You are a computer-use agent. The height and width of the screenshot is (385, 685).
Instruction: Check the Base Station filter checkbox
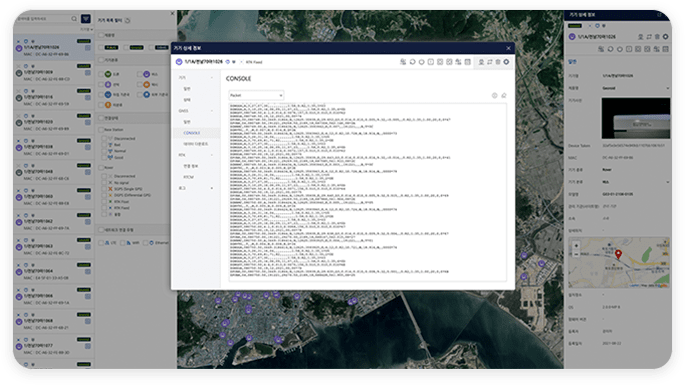101,130
